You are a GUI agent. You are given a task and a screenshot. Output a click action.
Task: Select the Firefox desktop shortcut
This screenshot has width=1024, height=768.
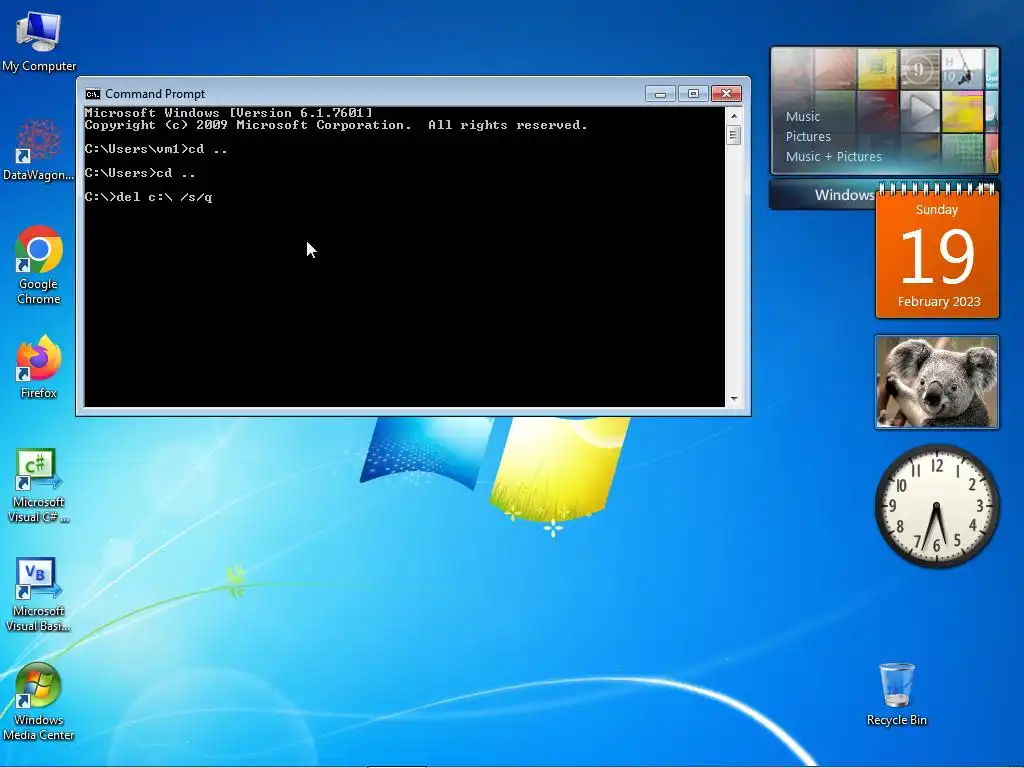(x=39, y=366)
